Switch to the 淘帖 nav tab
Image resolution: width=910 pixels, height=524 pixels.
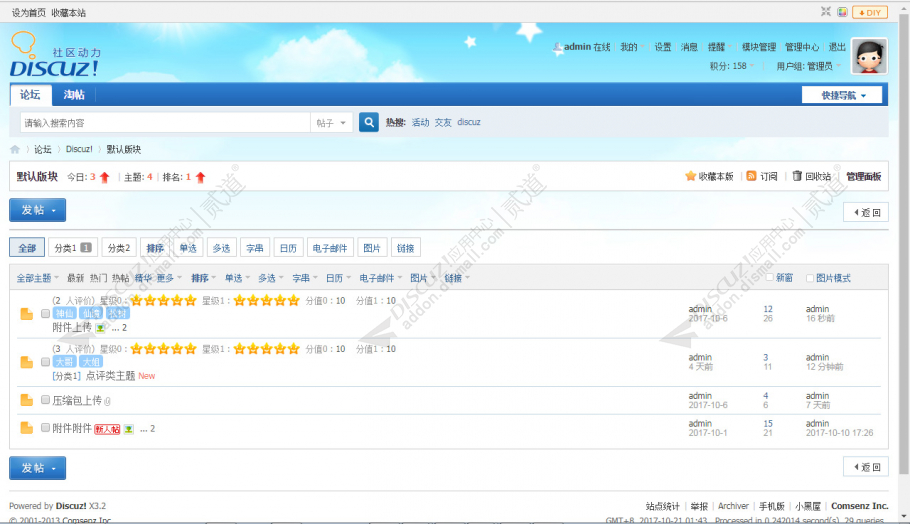click(x=74, y=95)
